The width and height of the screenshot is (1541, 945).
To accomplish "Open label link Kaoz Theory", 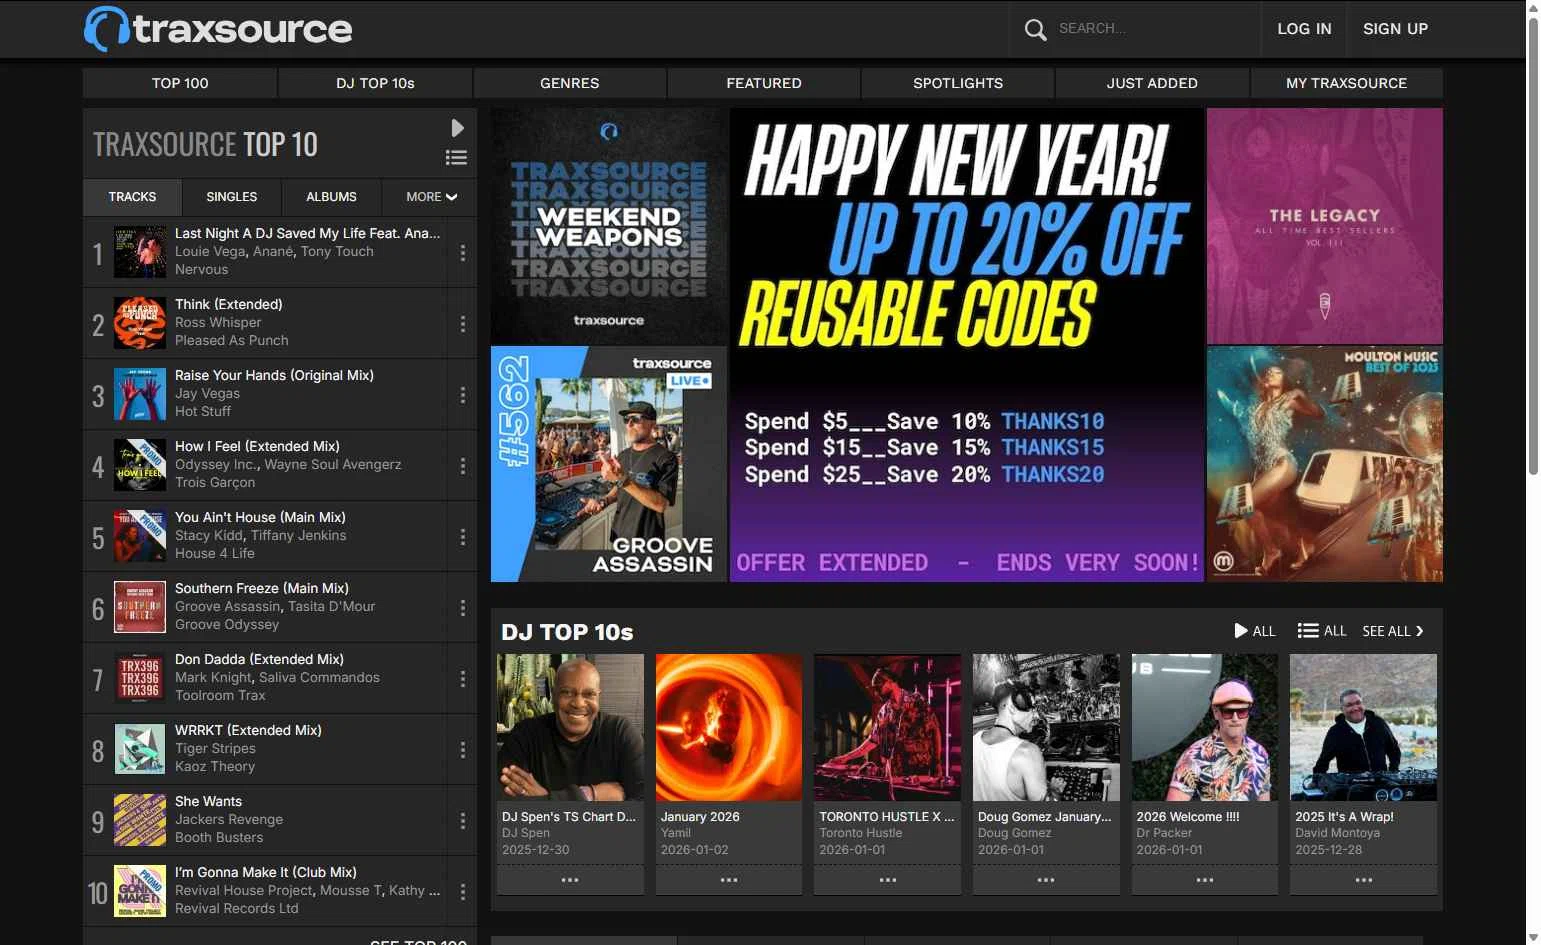I will (215, 767).
